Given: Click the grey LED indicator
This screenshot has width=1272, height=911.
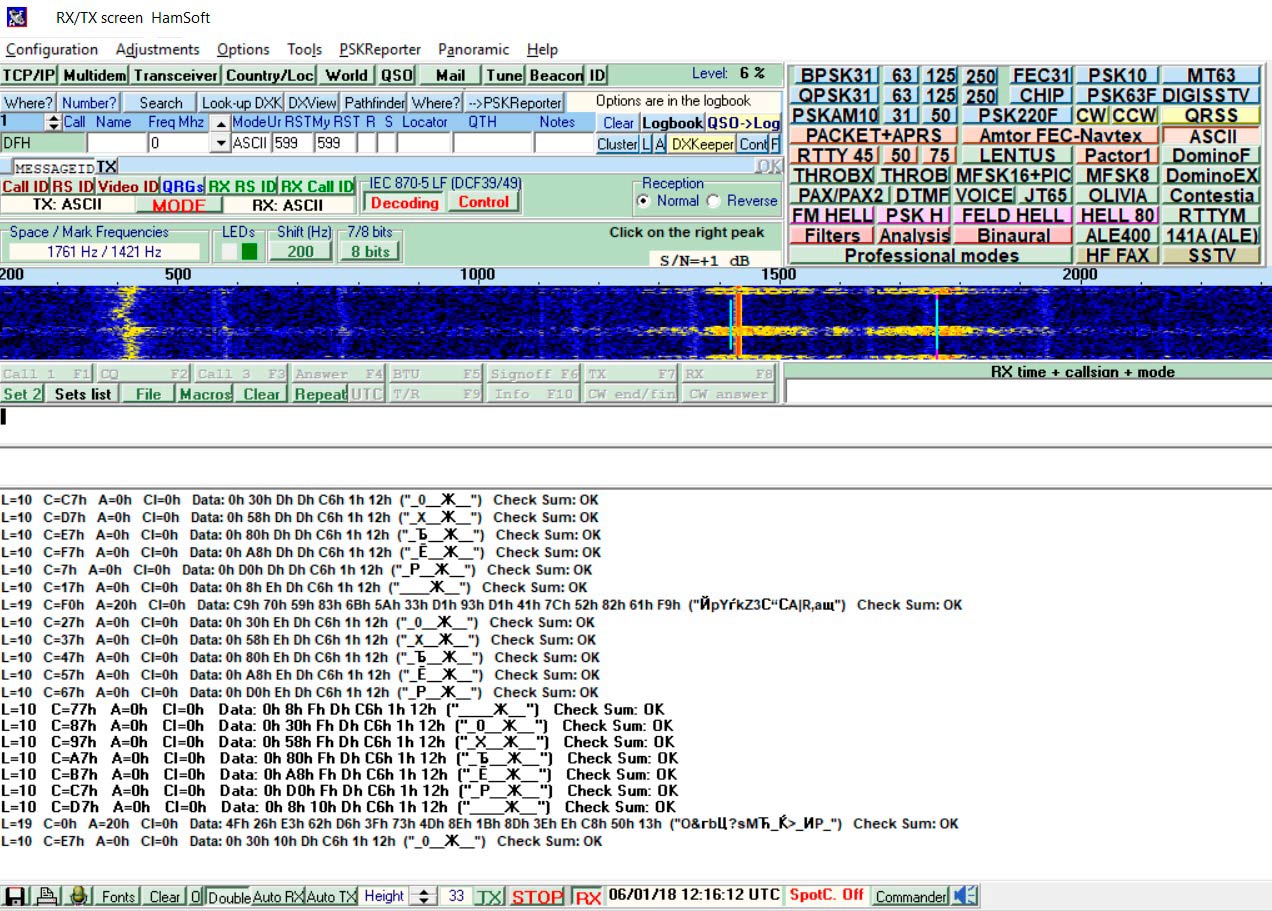Looking at the screenshot, I should 230,252.
